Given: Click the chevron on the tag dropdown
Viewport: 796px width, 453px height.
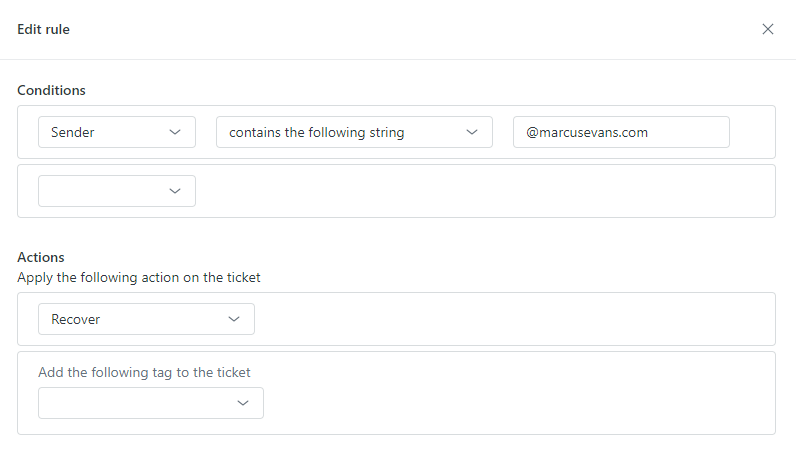Looking at the screenshot, I should [243, 403].
